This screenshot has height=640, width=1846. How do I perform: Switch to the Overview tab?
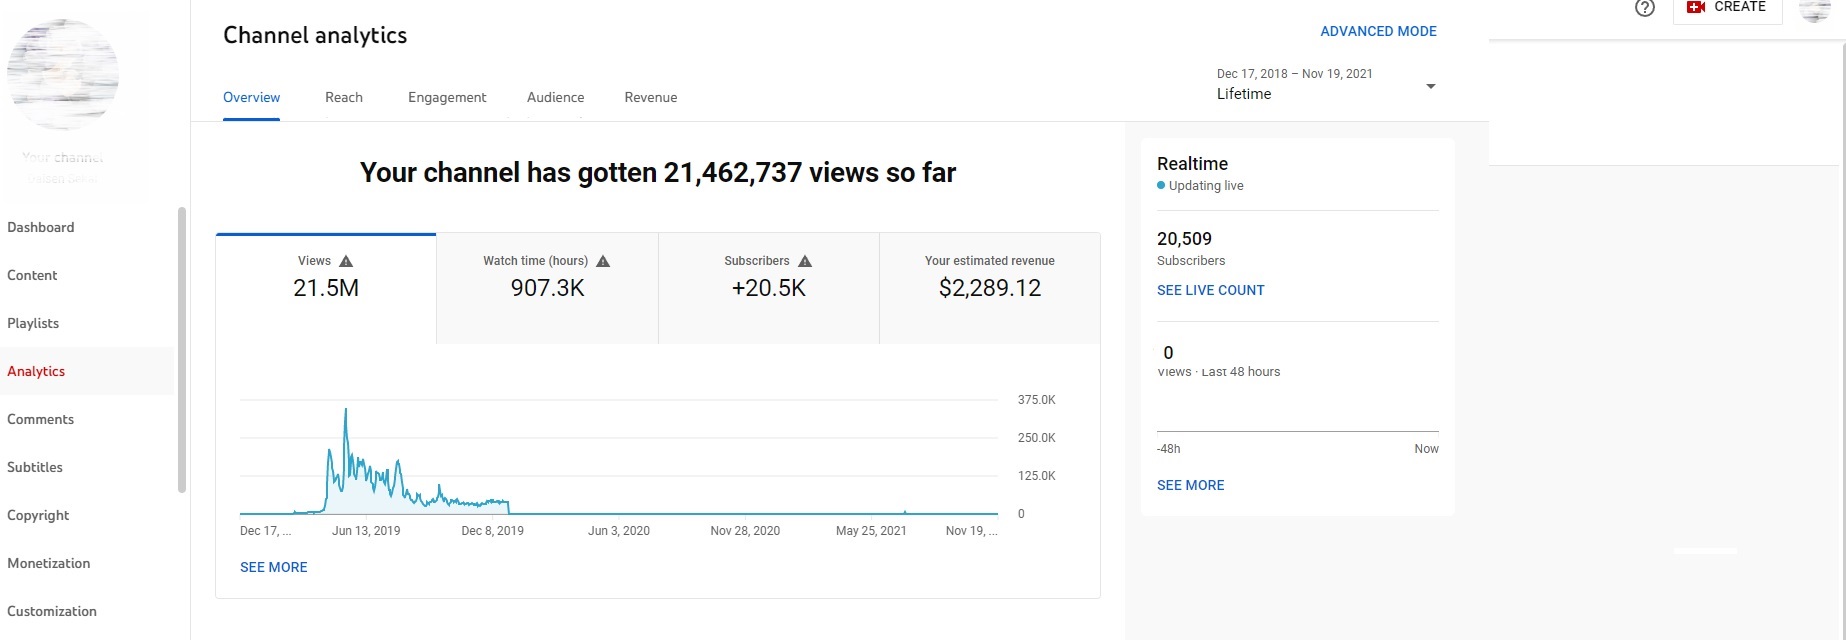click(251, 97)
